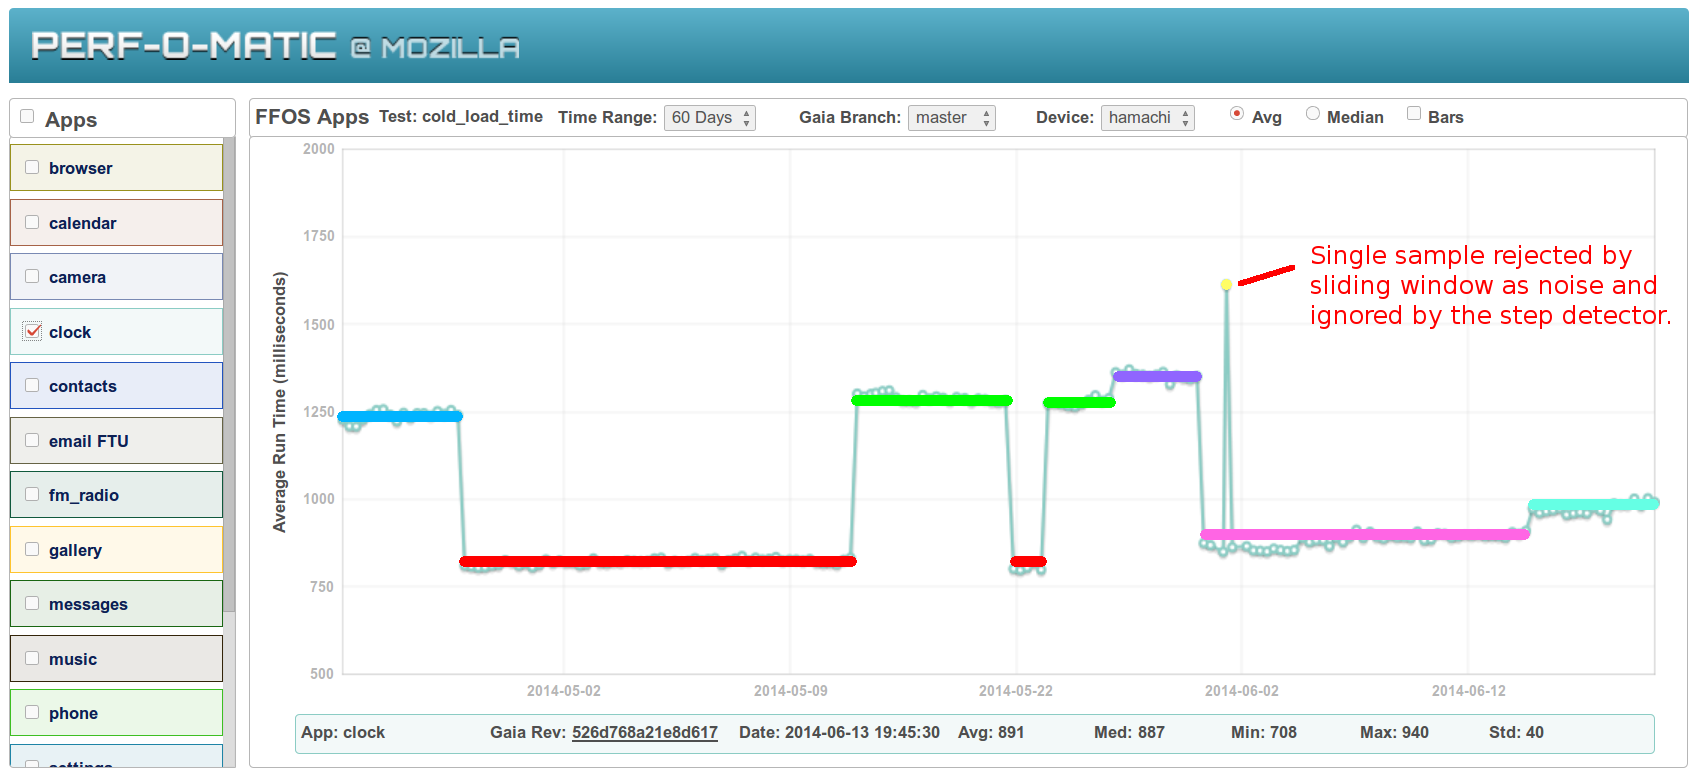Click the 2014-06-02 x-axis date label
The height and width of the screenshot is (783, 1701).
pyautogui.click(x=1242, y=691)
